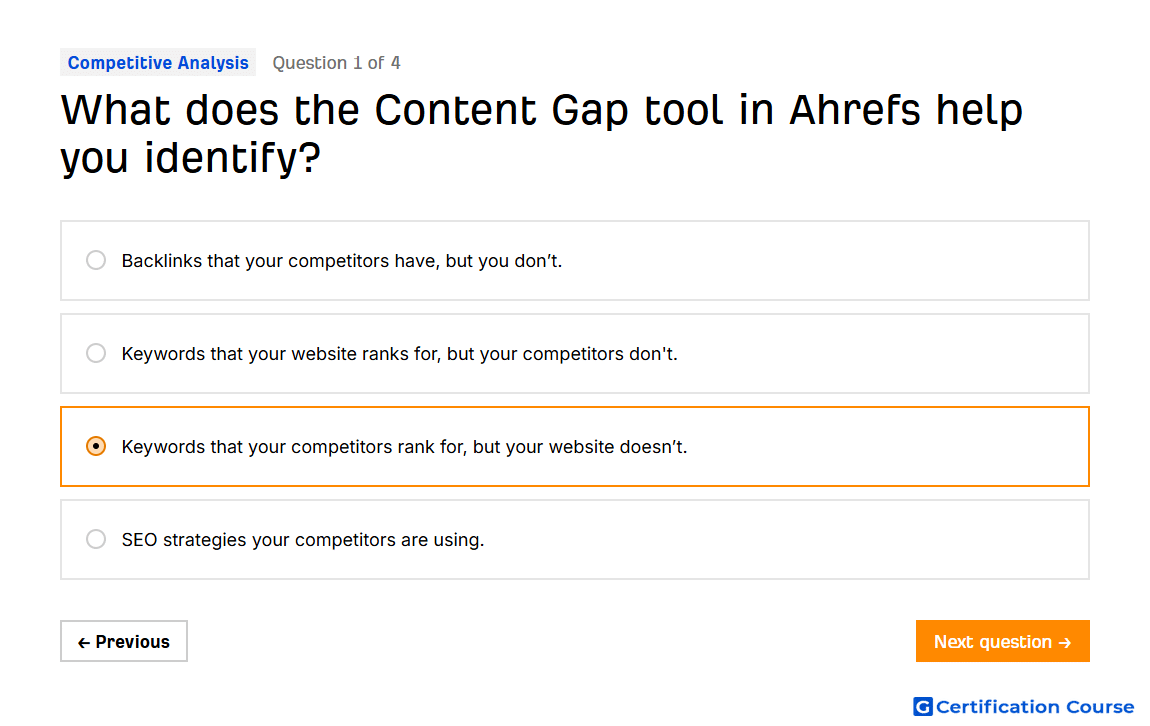Viewport: 1150px width, 726px height.
Task: Click the Content Gap question heading
Action: point(541,133)
